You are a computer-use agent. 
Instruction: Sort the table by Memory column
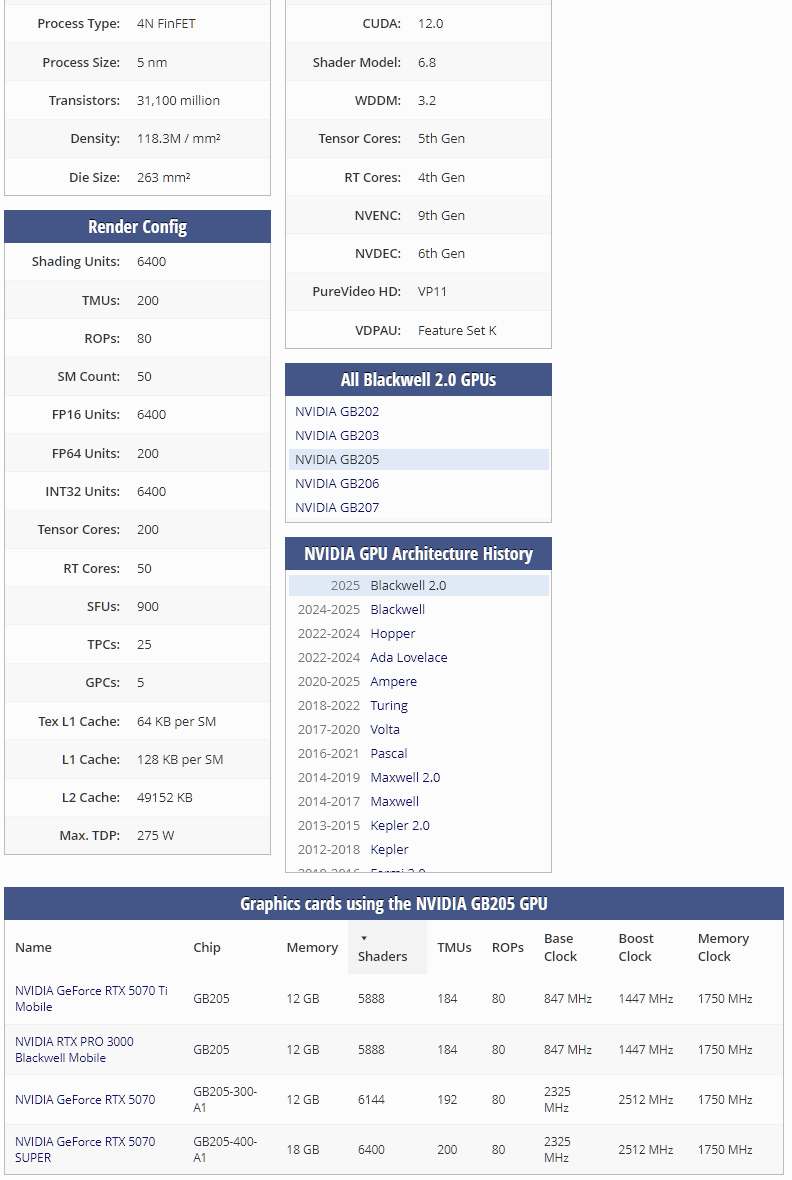pyautogui.click(x=312, y=948)
